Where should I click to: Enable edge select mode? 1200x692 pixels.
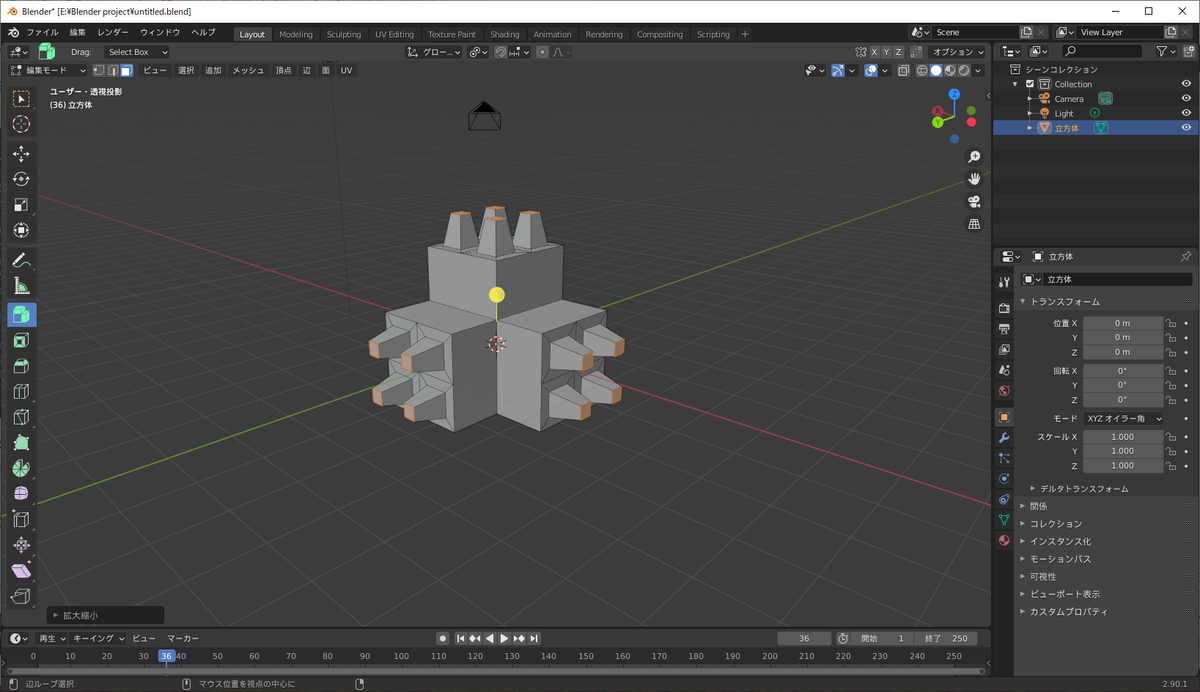pos(113,70)
